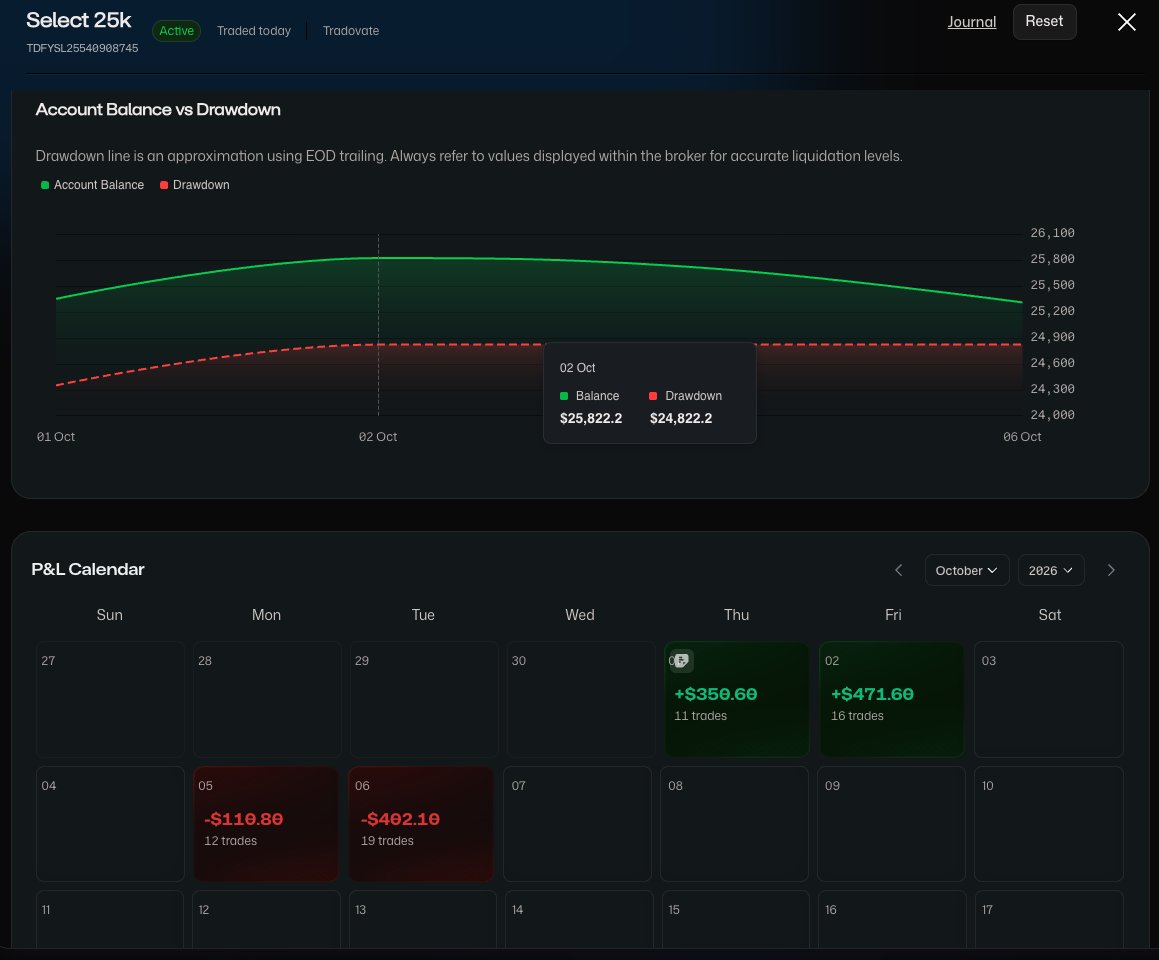This screenshot has height=960, width=1159.
Task: Open the October 06 -$402.10 day cell
Action: point(421,824)
